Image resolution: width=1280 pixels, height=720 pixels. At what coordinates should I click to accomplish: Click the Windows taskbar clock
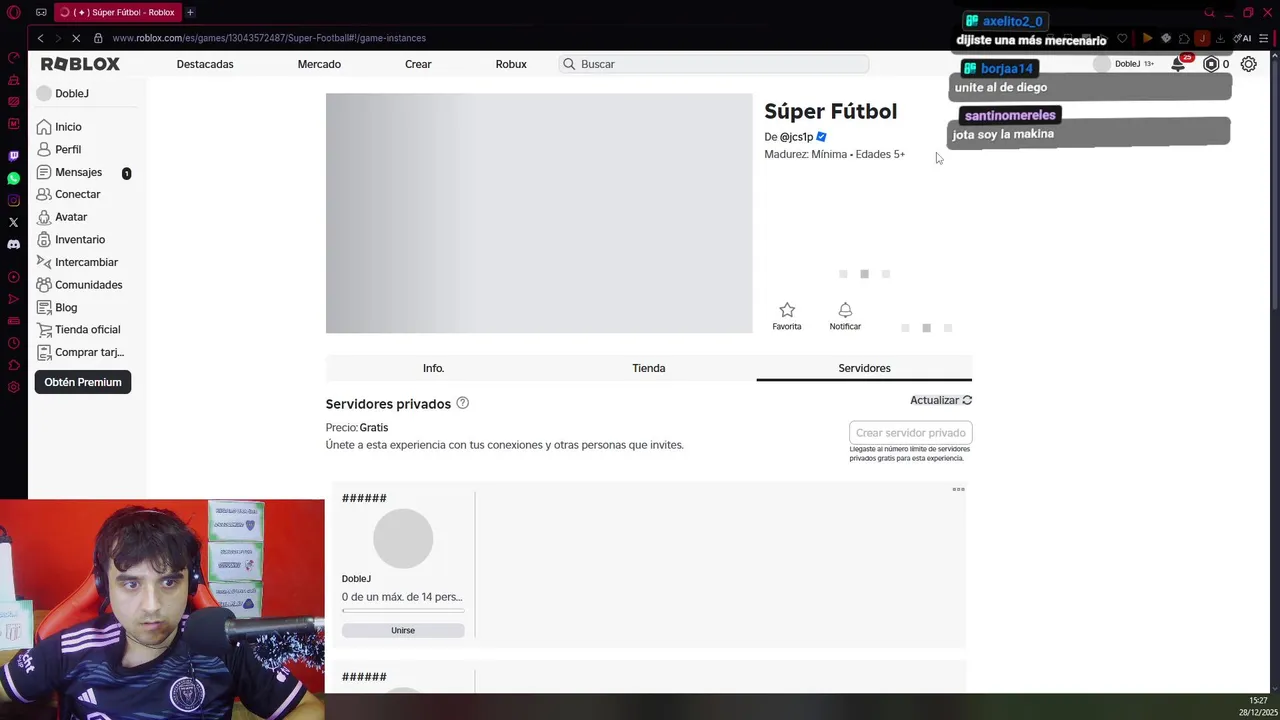1257,706
